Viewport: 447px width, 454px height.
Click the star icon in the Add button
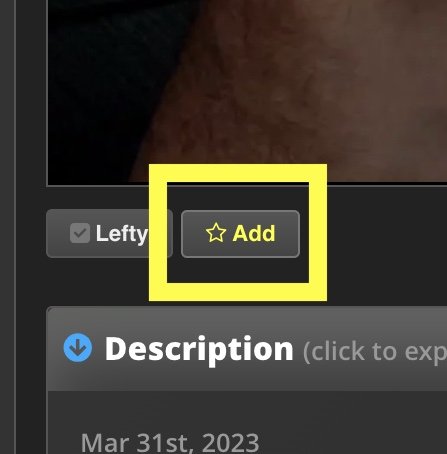click(x=216, y=233)
